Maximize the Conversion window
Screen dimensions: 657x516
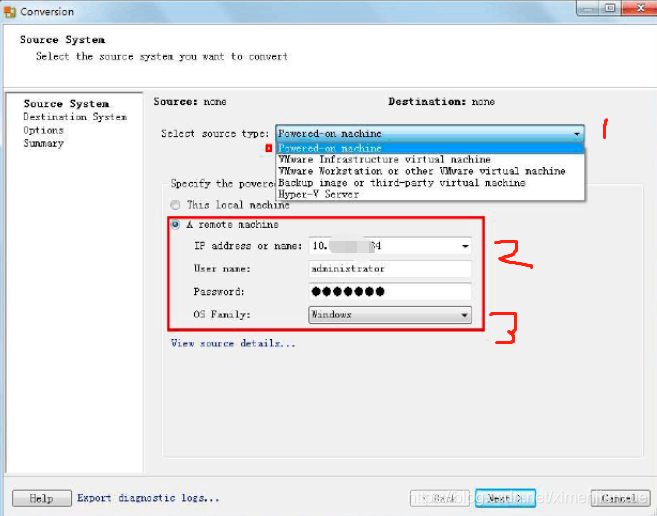[610, 8]
